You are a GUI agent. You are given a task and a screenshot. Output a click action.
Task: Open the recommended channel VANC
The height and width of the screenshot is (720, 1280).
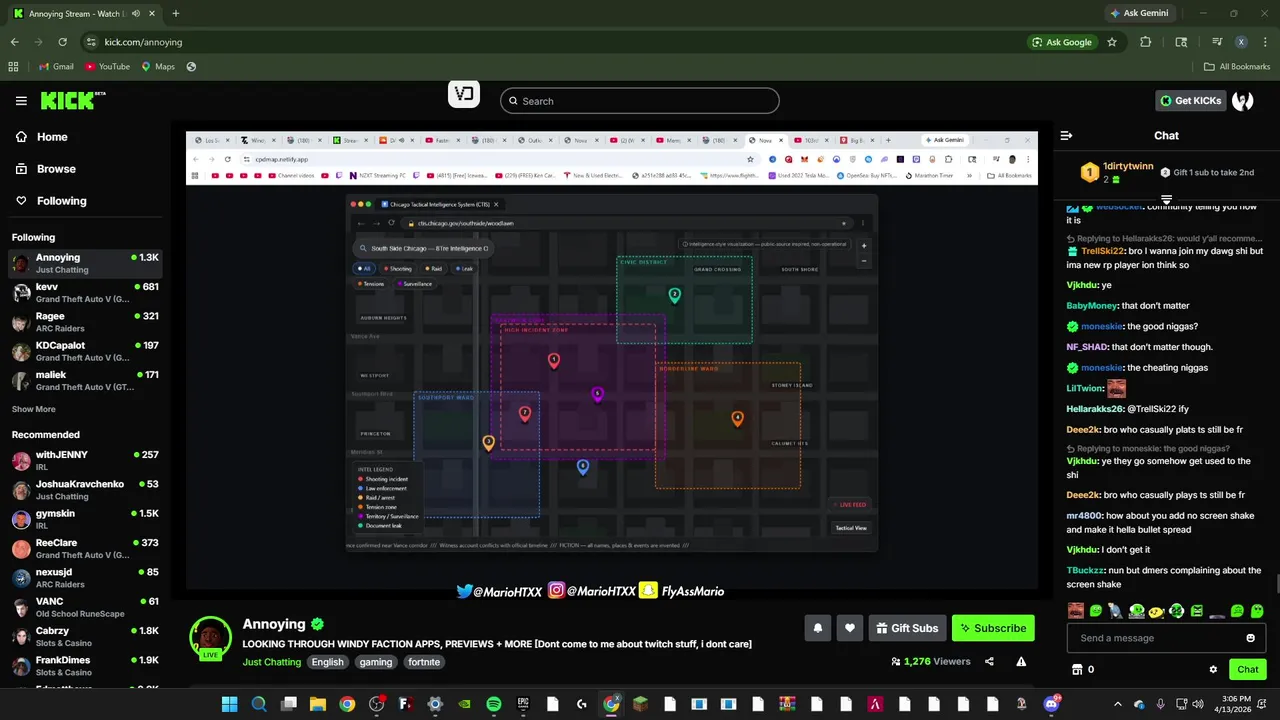click(x=85, y=607)
